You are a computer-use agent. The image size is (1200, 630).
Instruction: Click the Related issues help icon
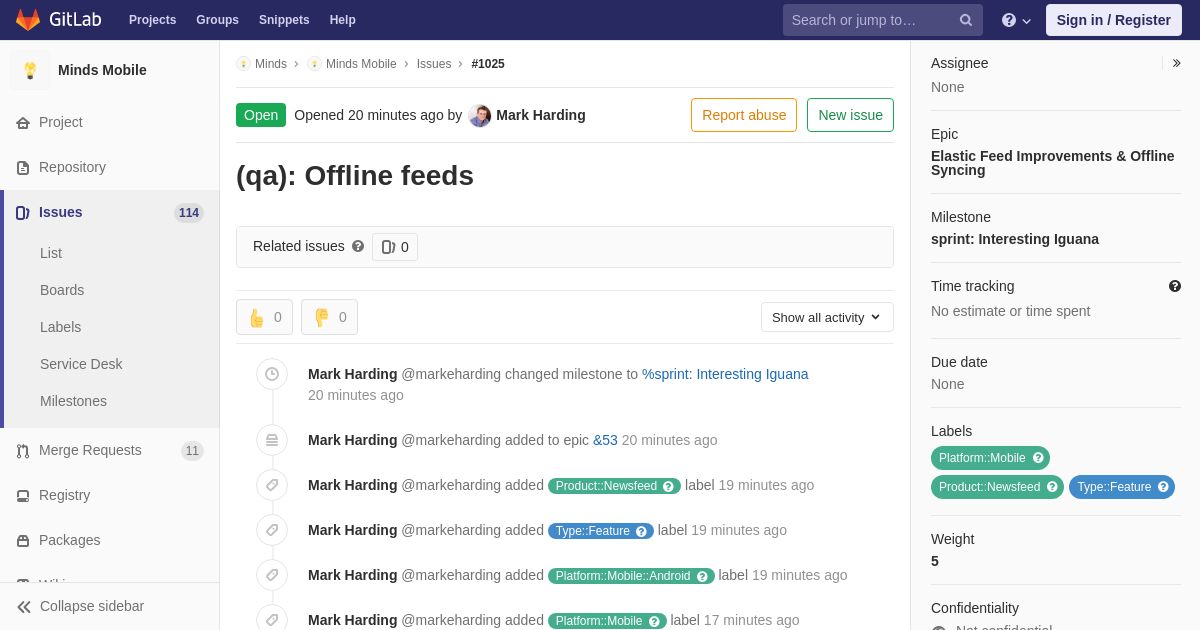tap(358, 246)
